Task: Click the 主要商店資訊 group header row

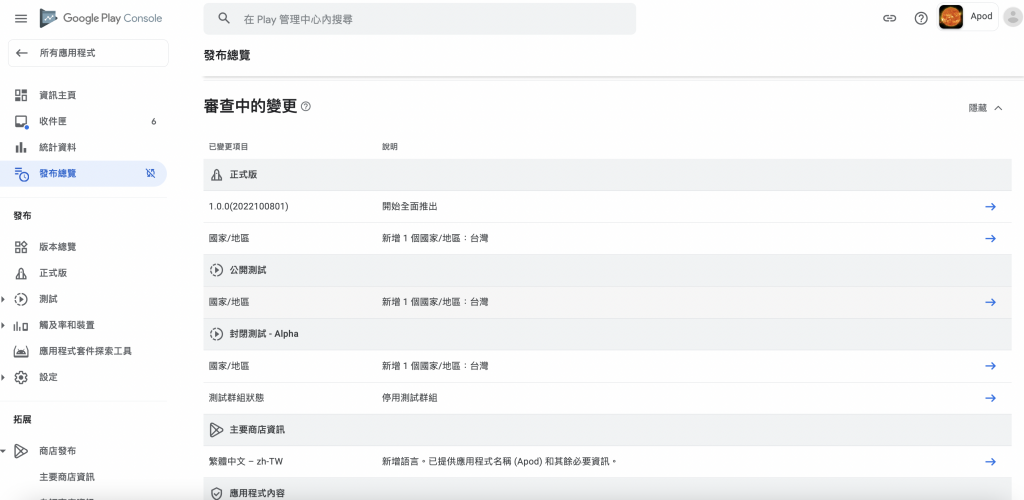Action: coord(608,430)
